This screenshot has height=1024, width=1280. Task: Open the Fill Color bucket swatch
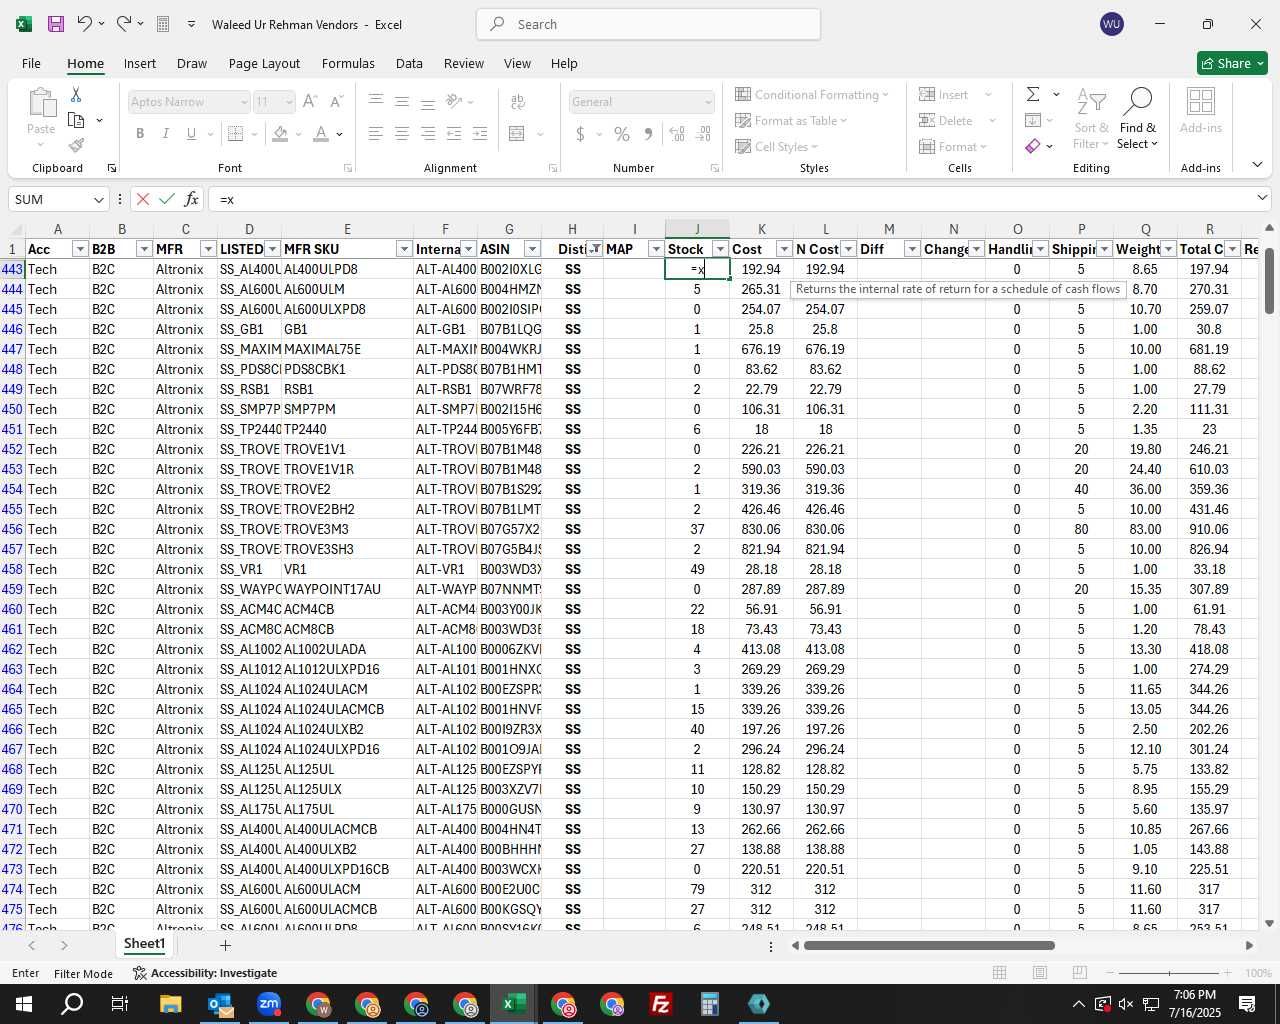tap(280, 133)
